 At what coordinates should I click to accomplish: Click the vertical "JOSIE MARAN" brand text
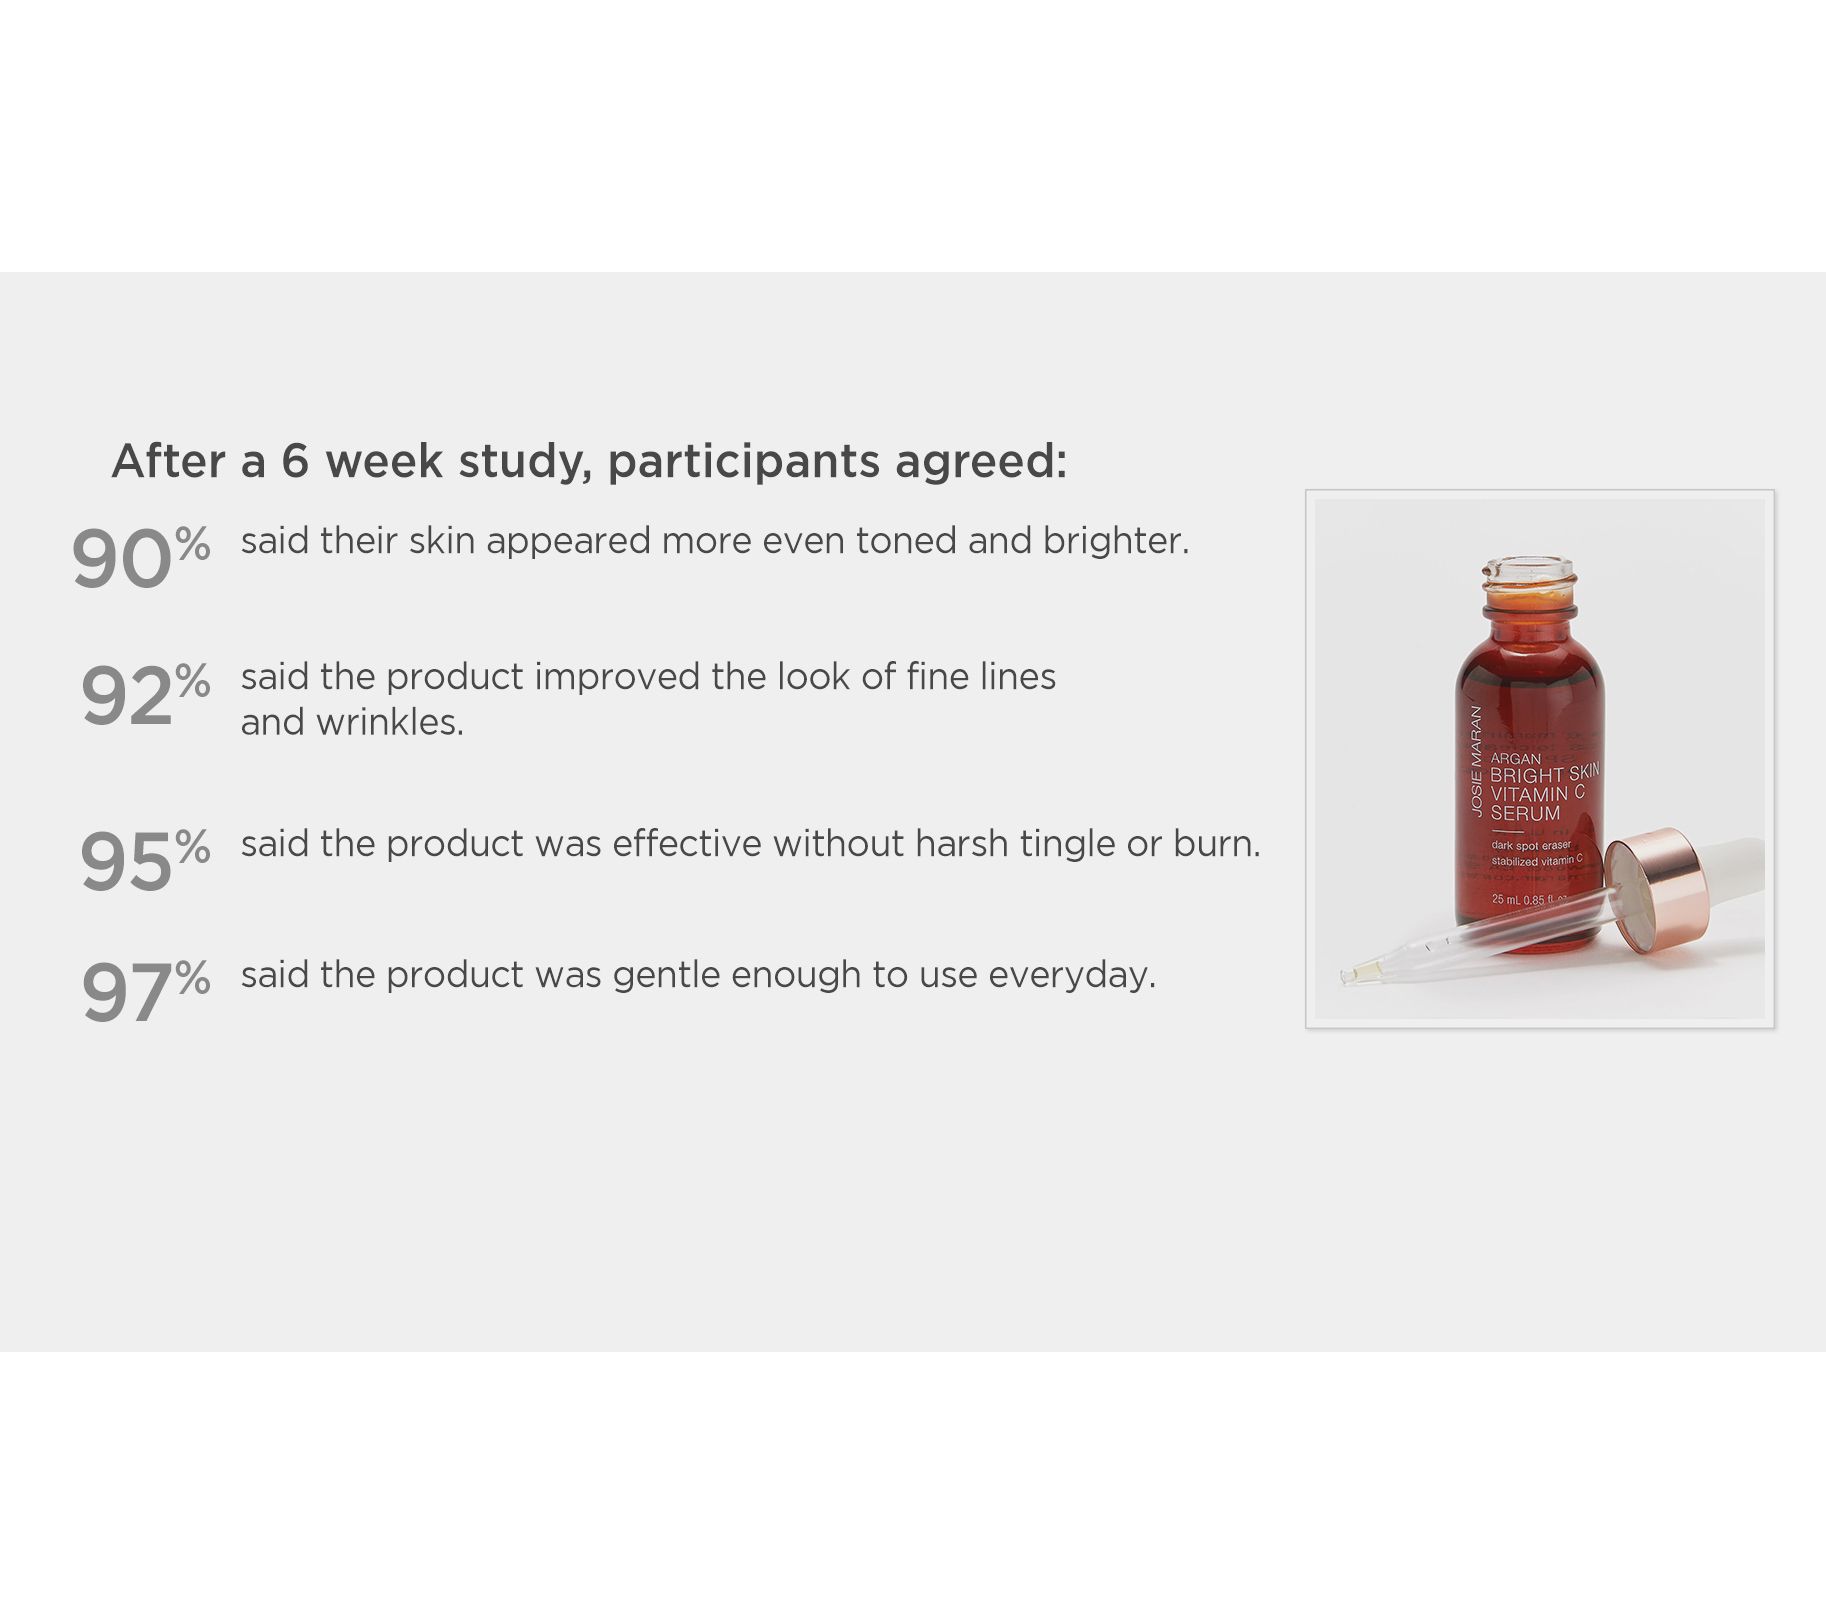coord(1476,762)
